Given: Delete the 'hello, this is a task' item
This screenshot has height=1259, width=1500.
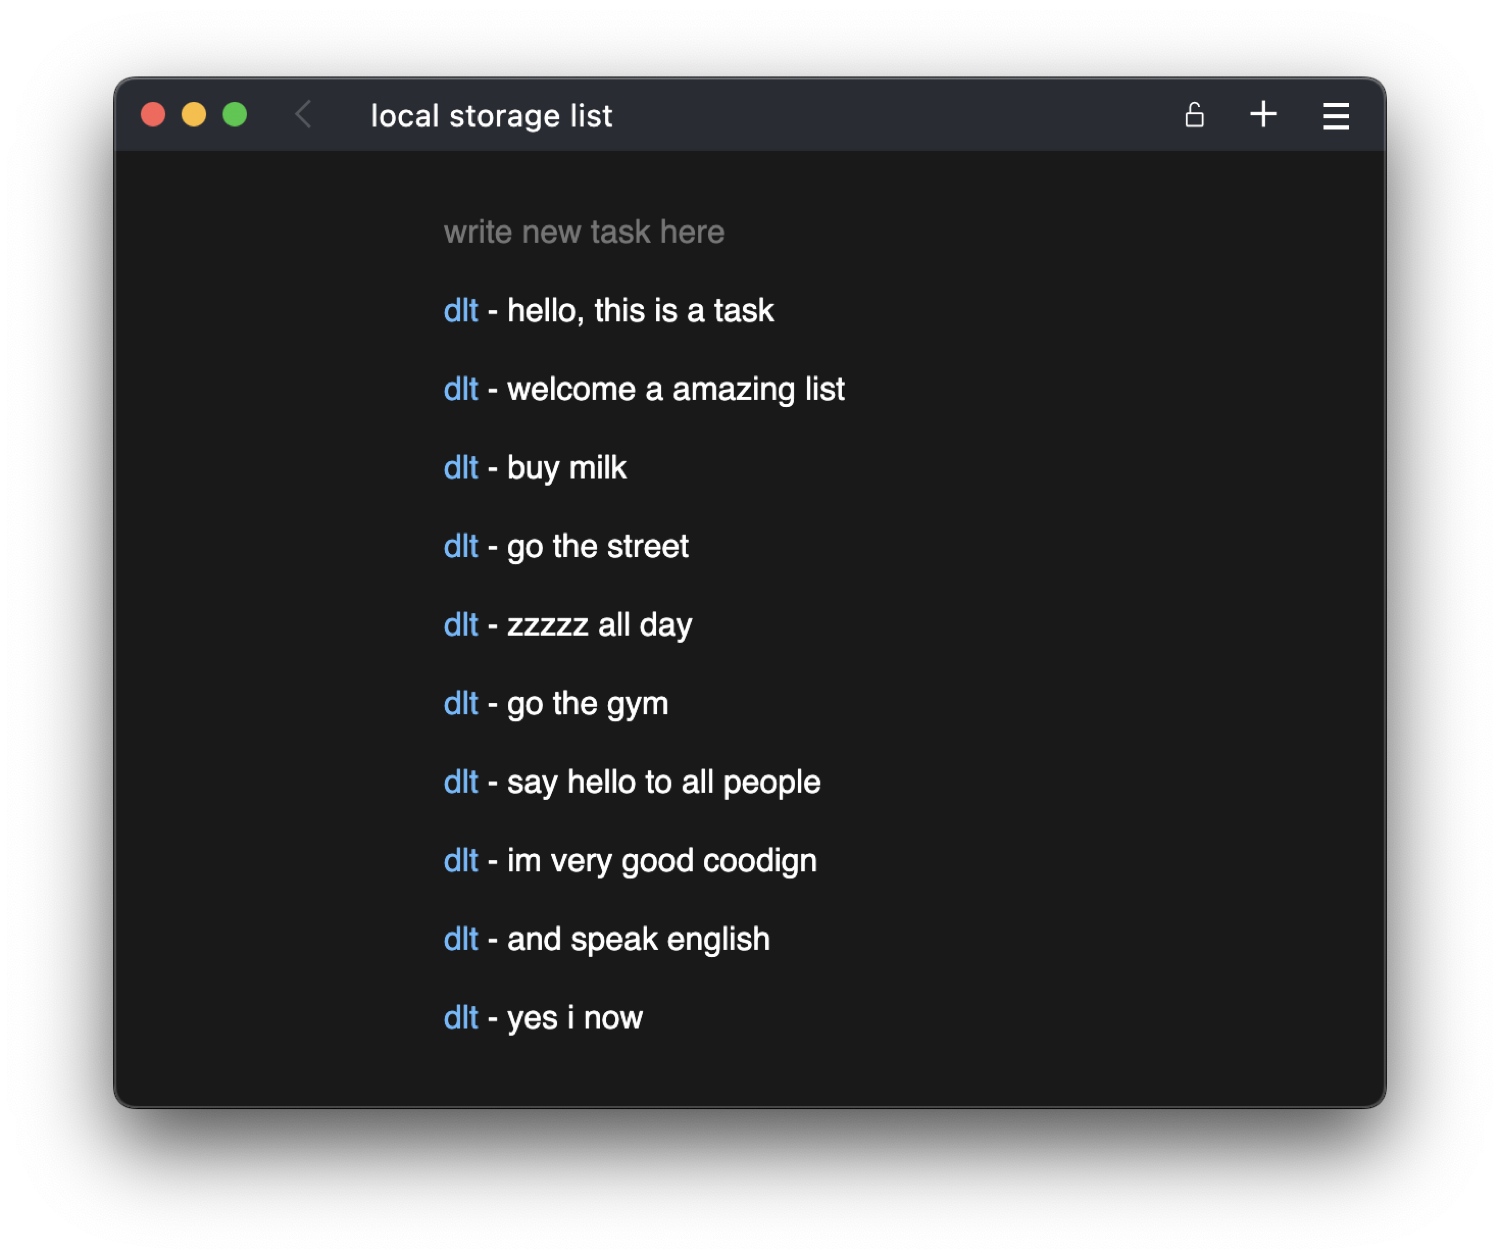Looking at the screenshot, I should point(461,311).
